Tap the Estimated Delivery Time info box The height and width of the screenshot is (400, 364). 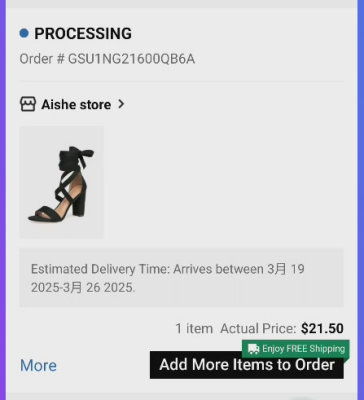tap(182, 277)
